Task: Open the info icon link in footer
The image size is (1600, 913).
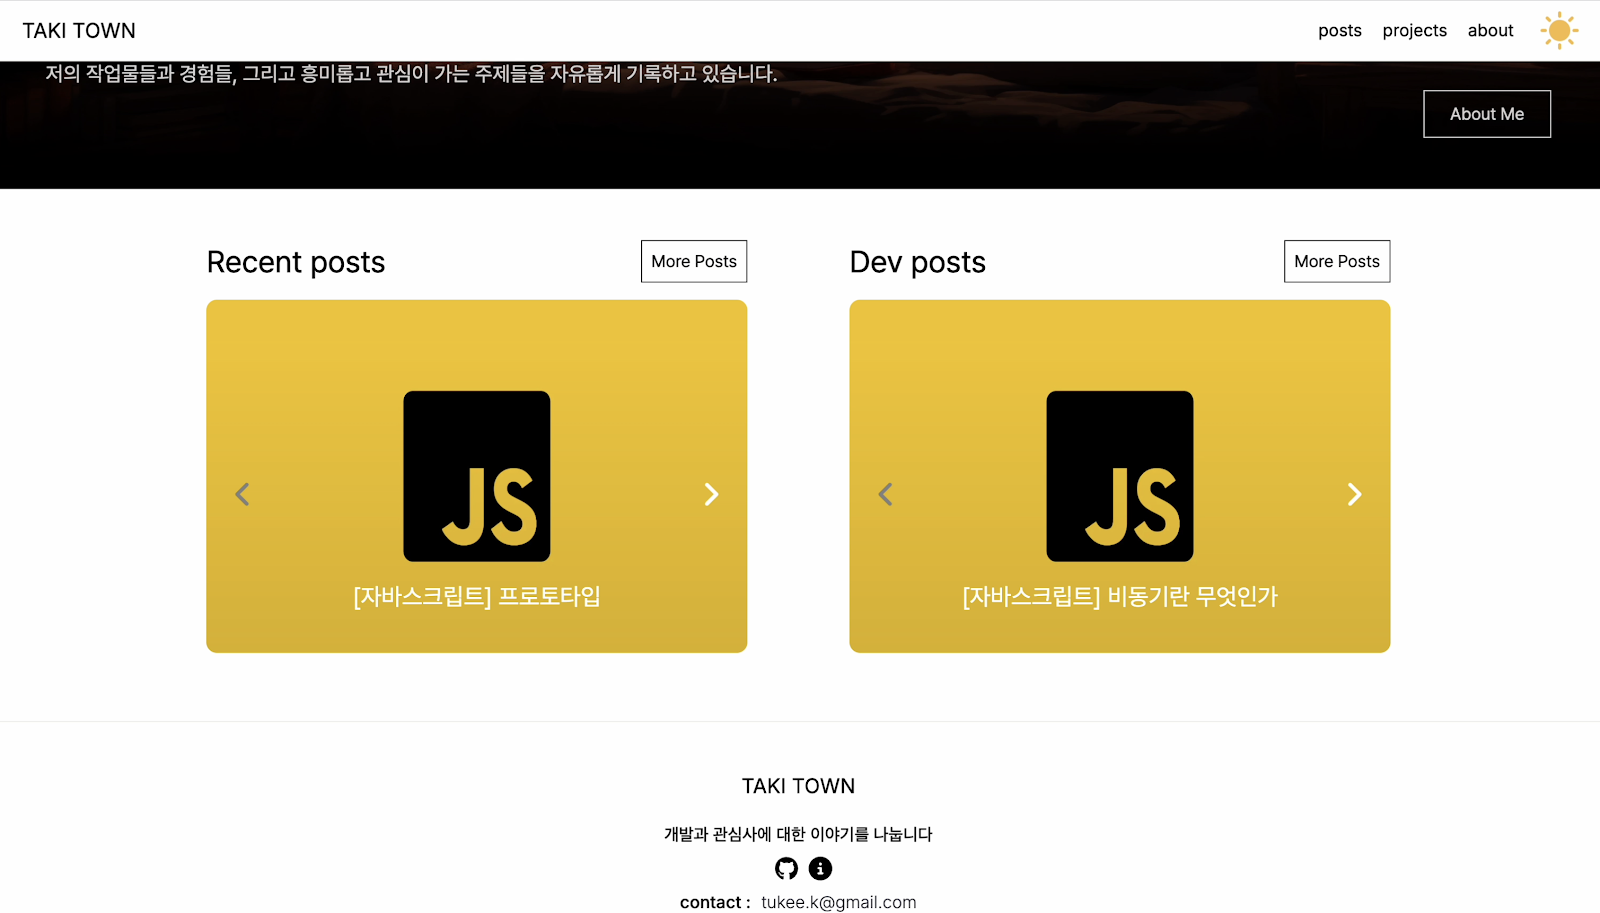Action: click(x=820, y=868)
